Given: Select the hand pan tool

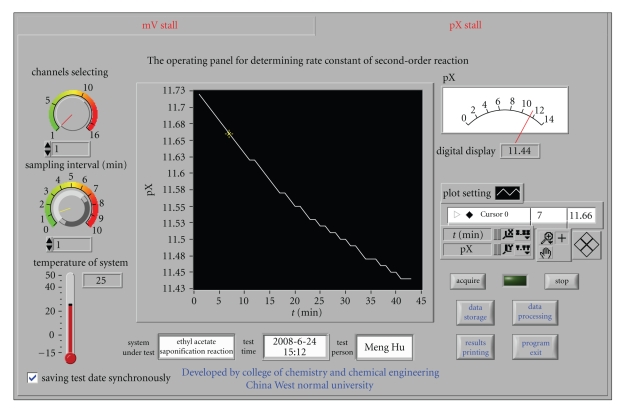Looking at the screenshot, I should click(546, 252).
